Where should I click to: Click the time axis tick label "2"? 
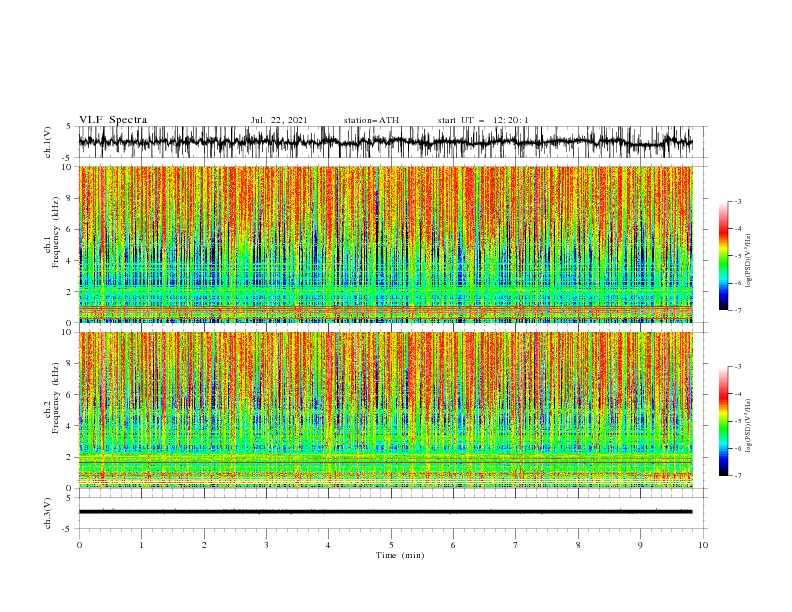pos(204,545)
